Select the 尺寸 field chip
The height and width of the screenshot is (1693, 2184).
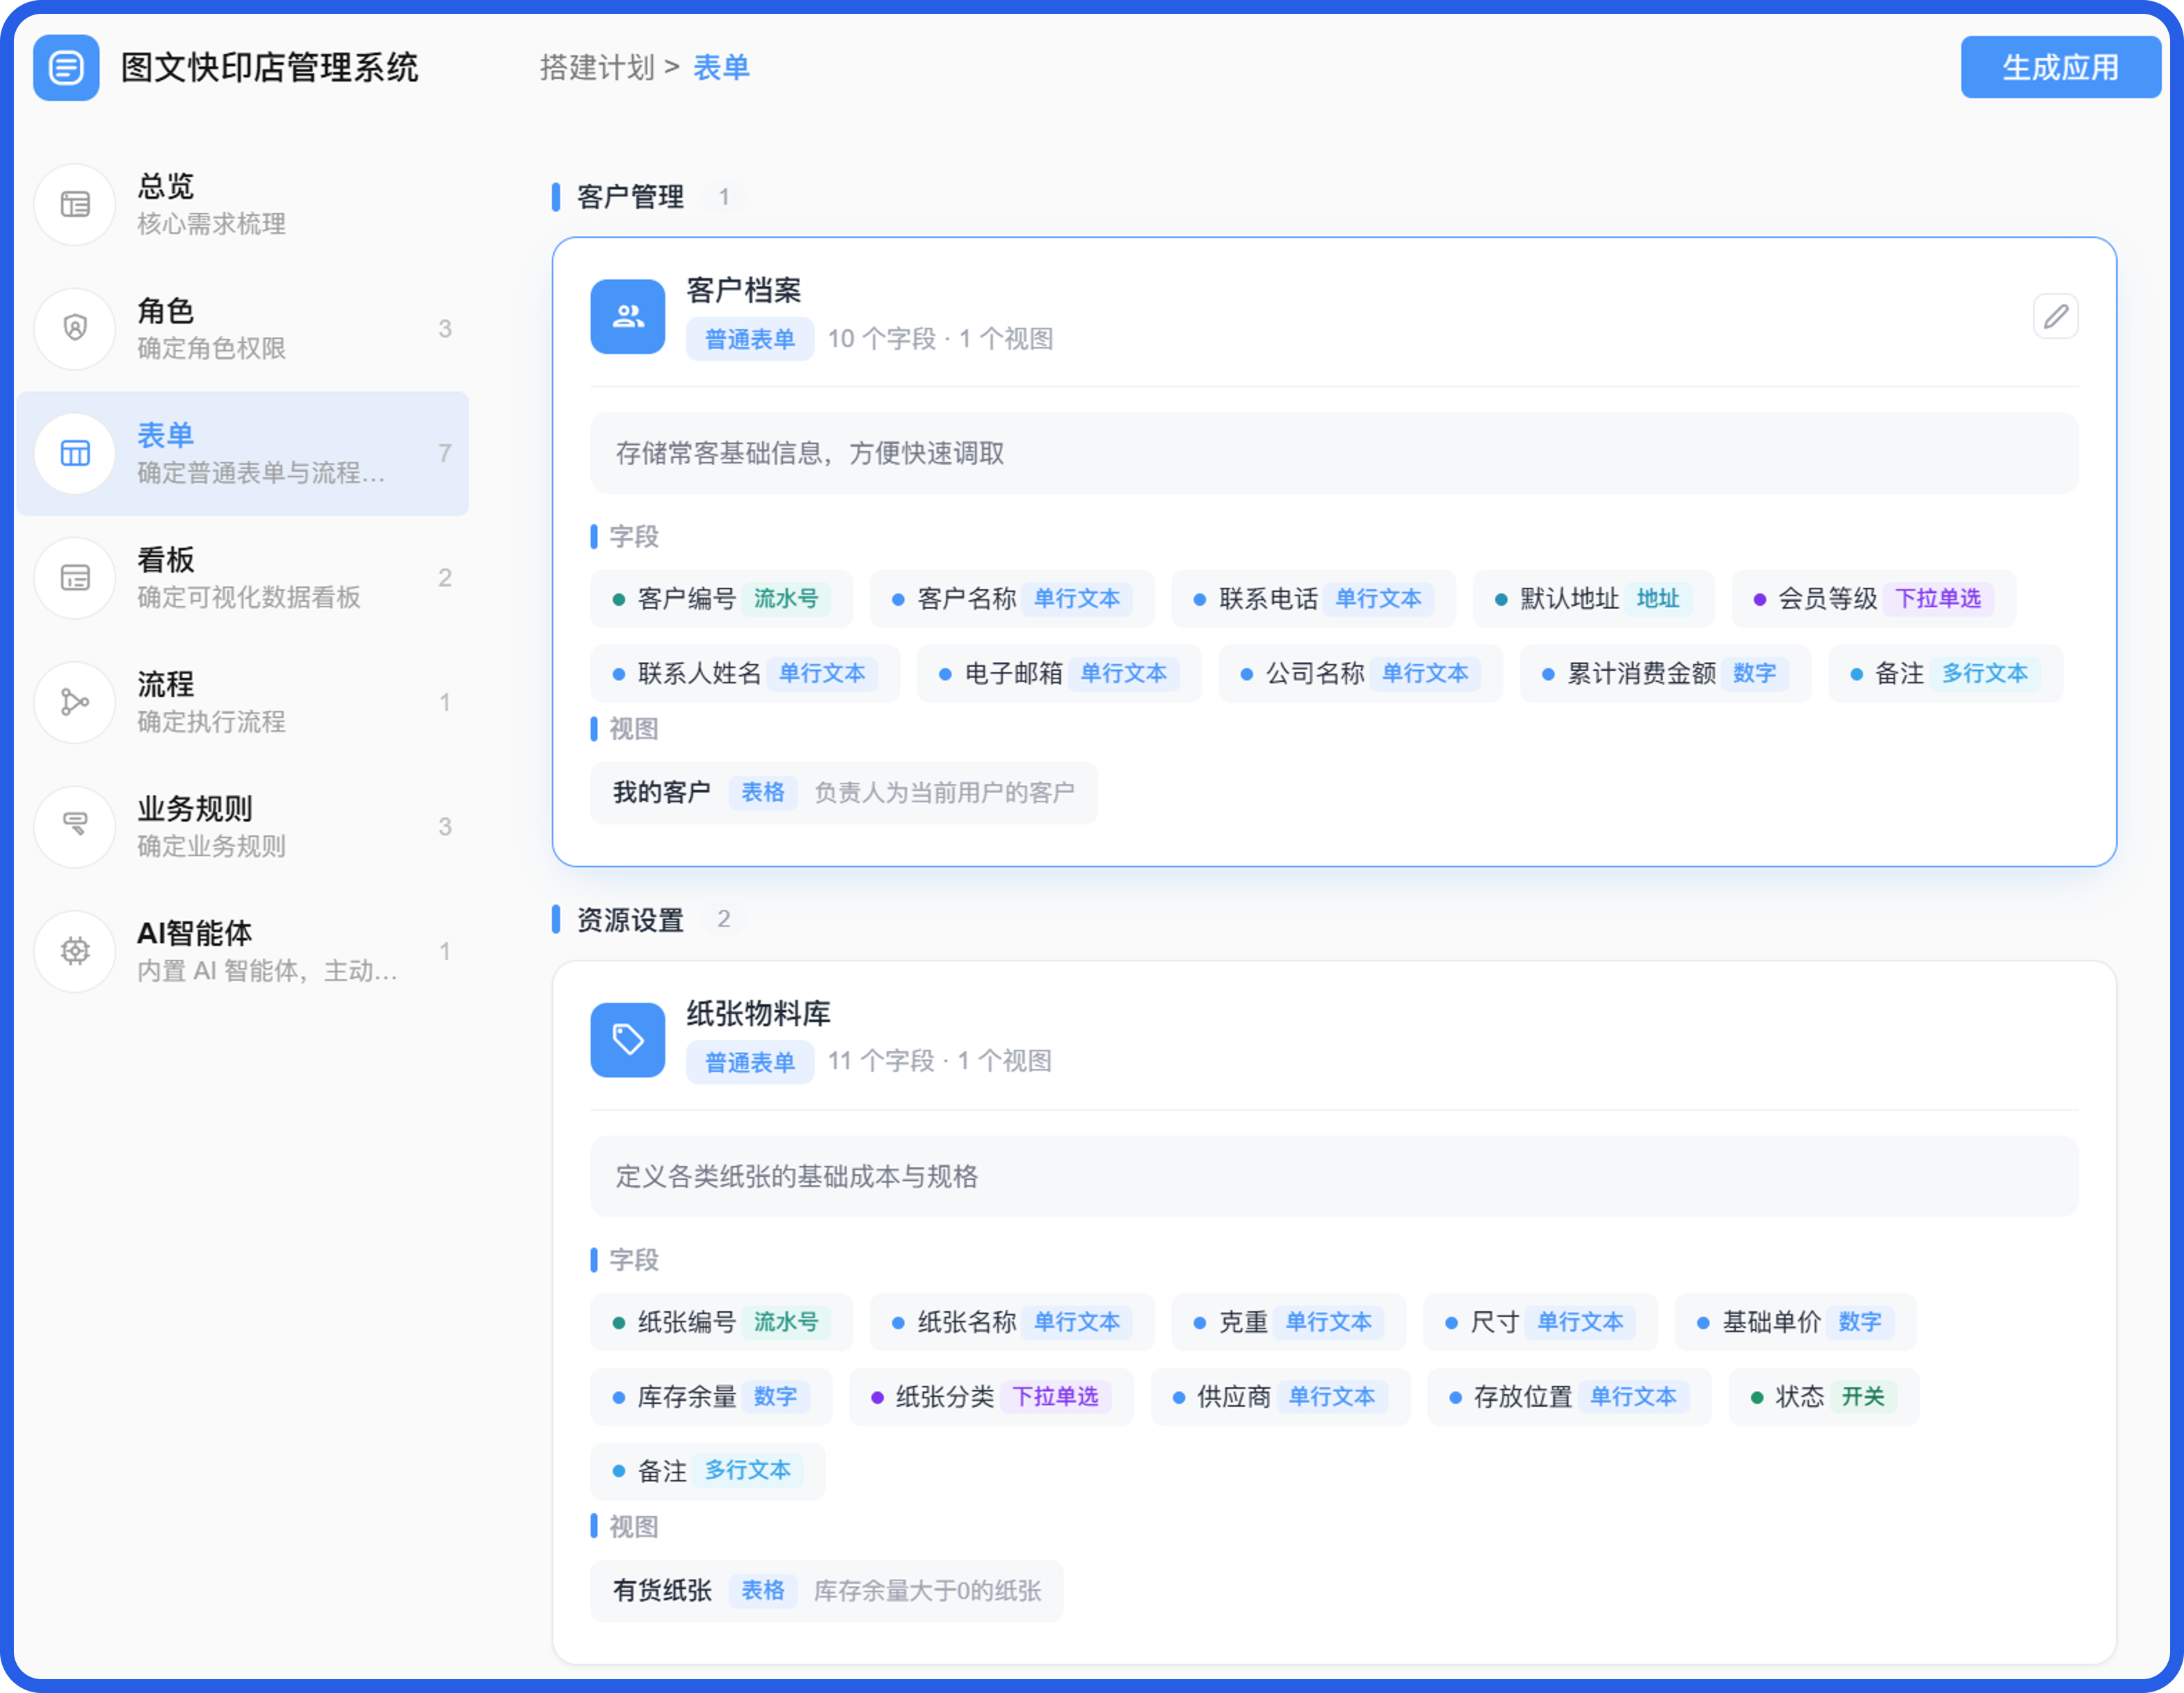click(x=1540, y=1321)
